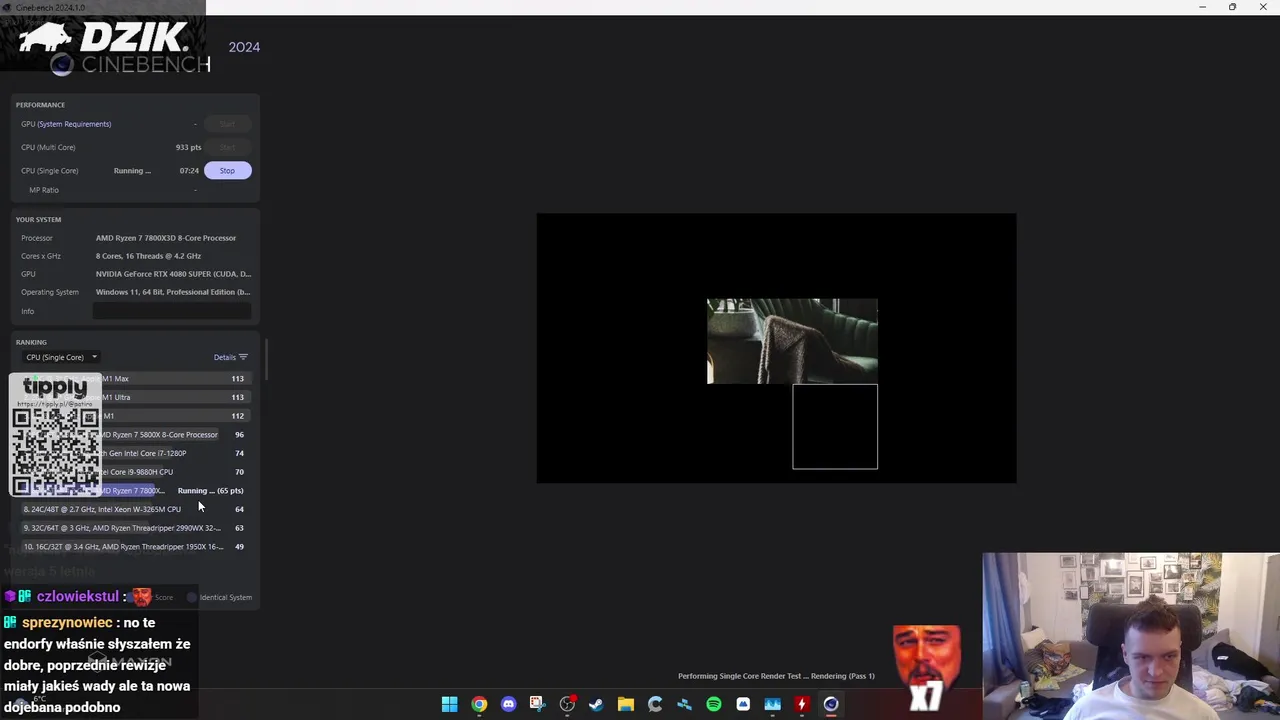Select the Apple M1 Max ranking row
Screen dimensions: 1280x720
coord(134,379)
